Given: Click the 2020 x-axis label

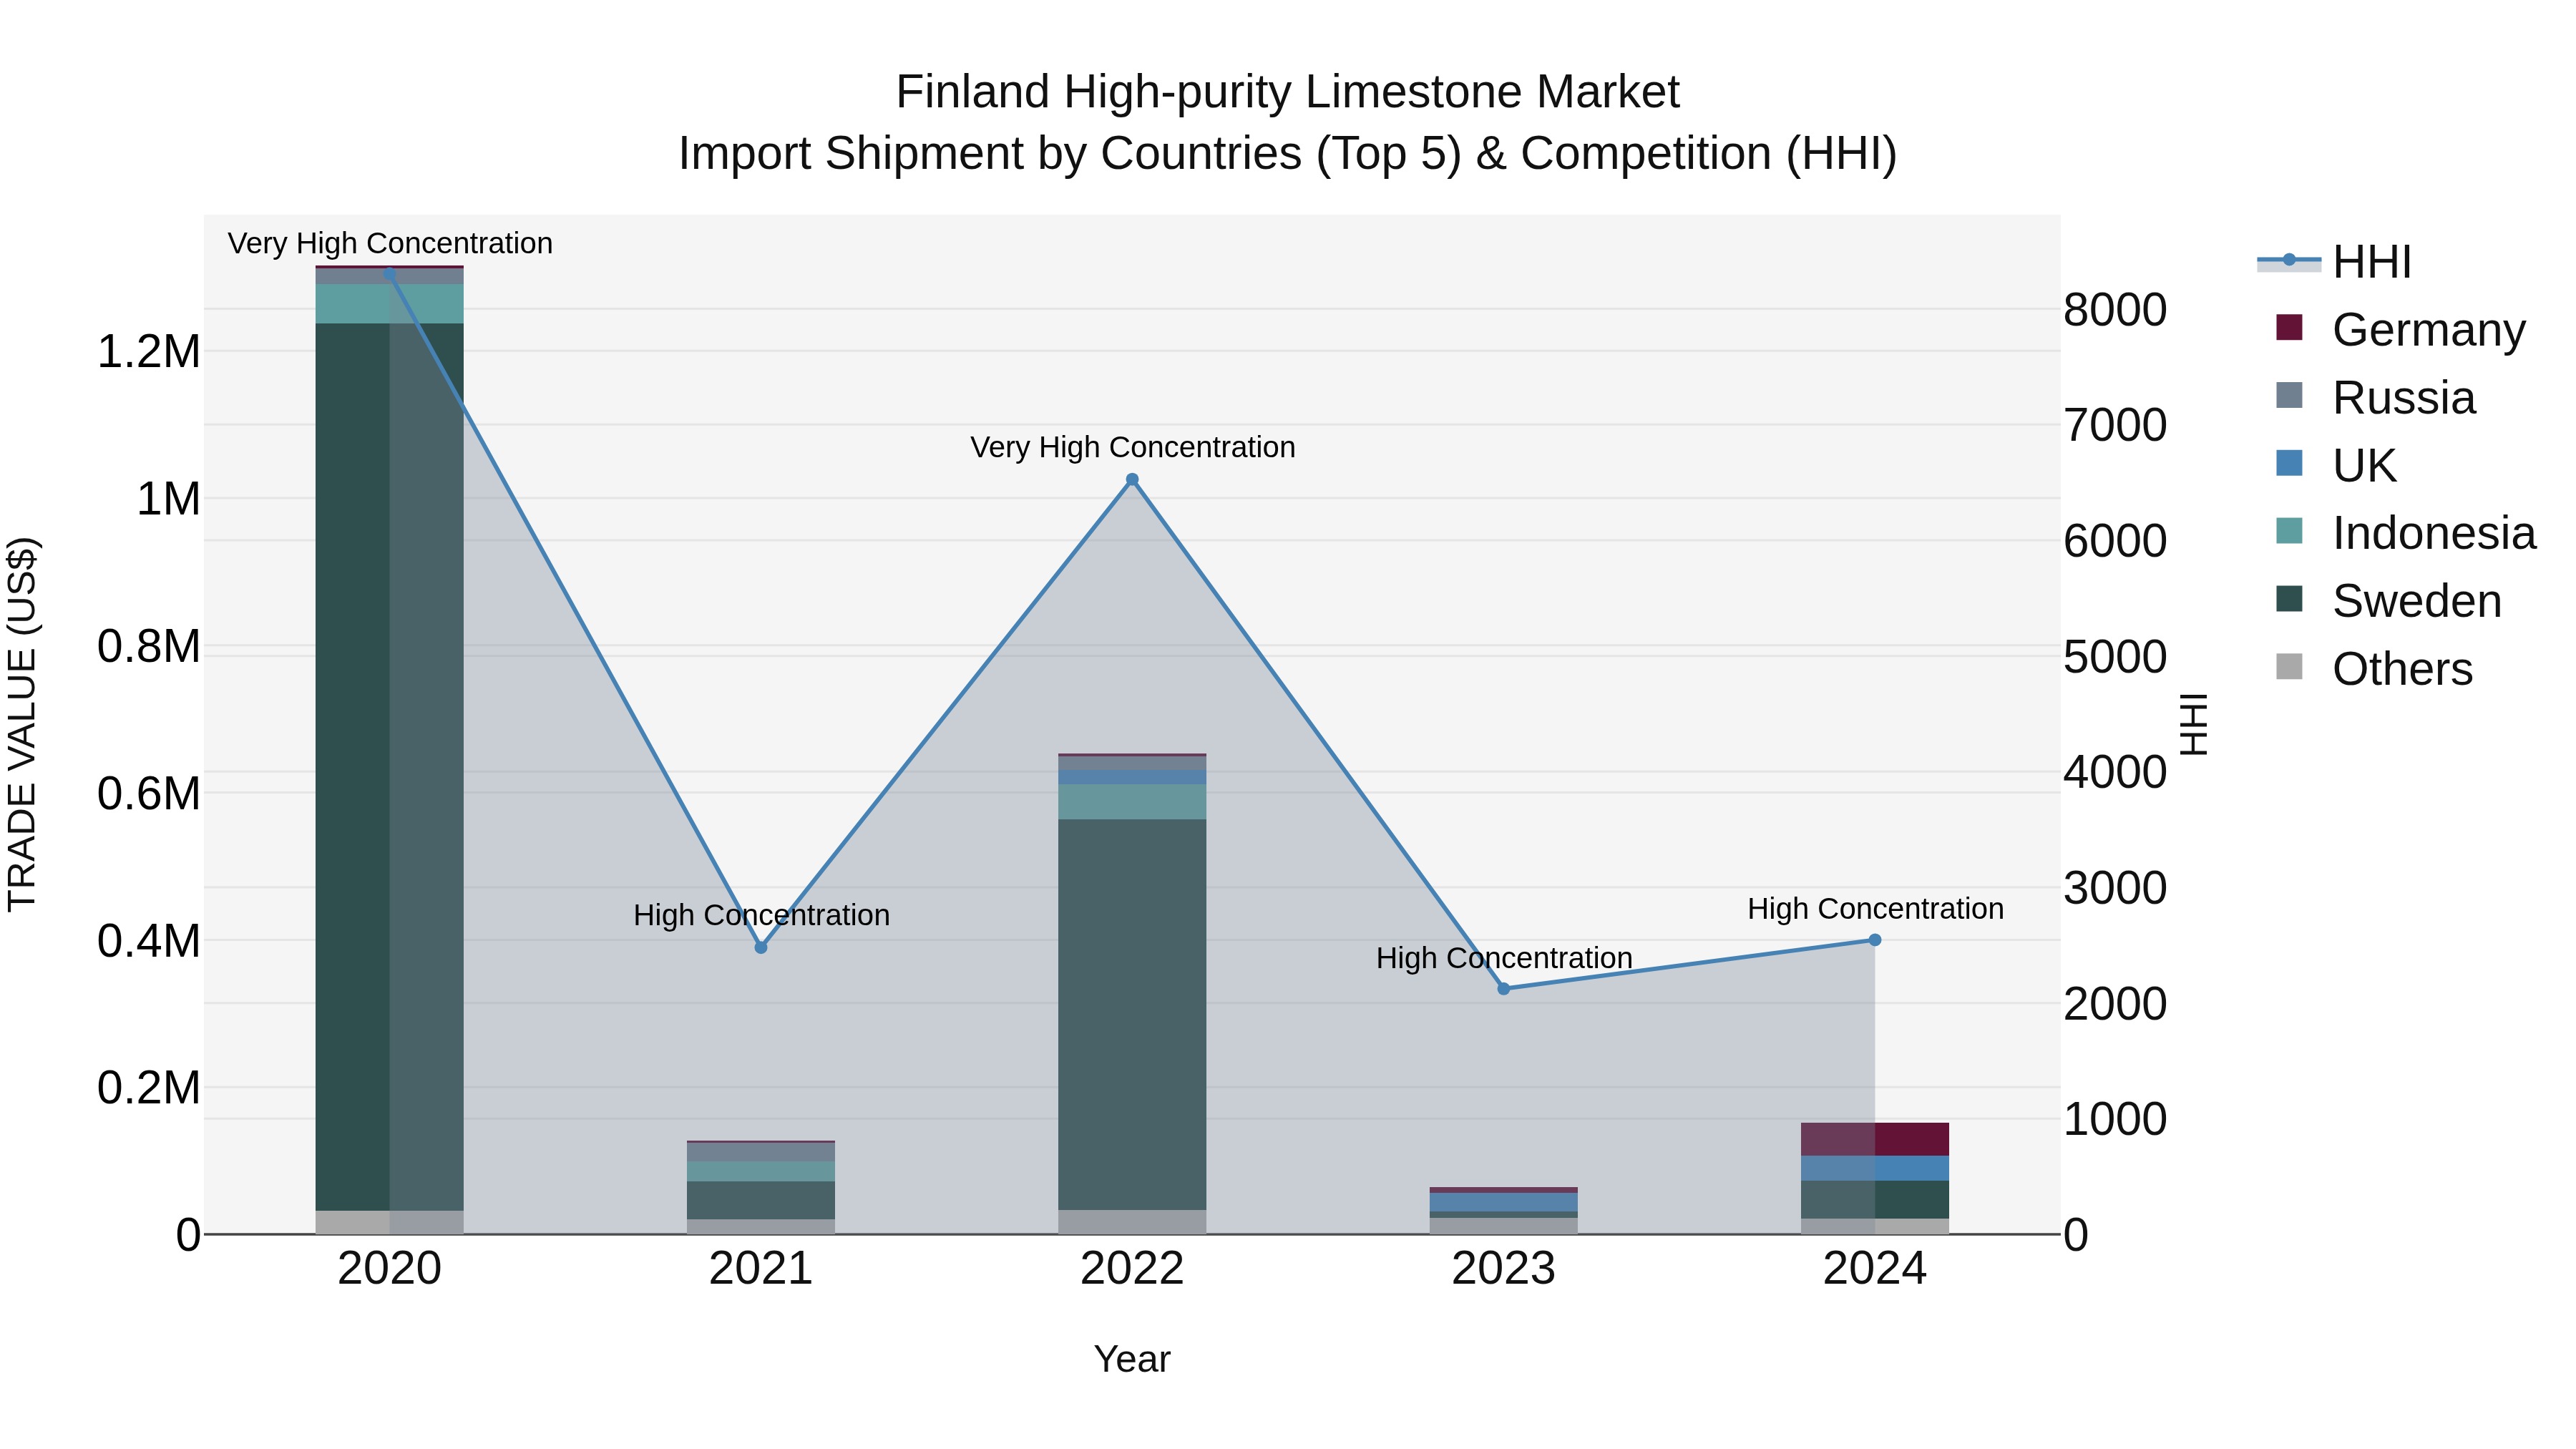Looking at the screenshot, I should pos(390,1269).
